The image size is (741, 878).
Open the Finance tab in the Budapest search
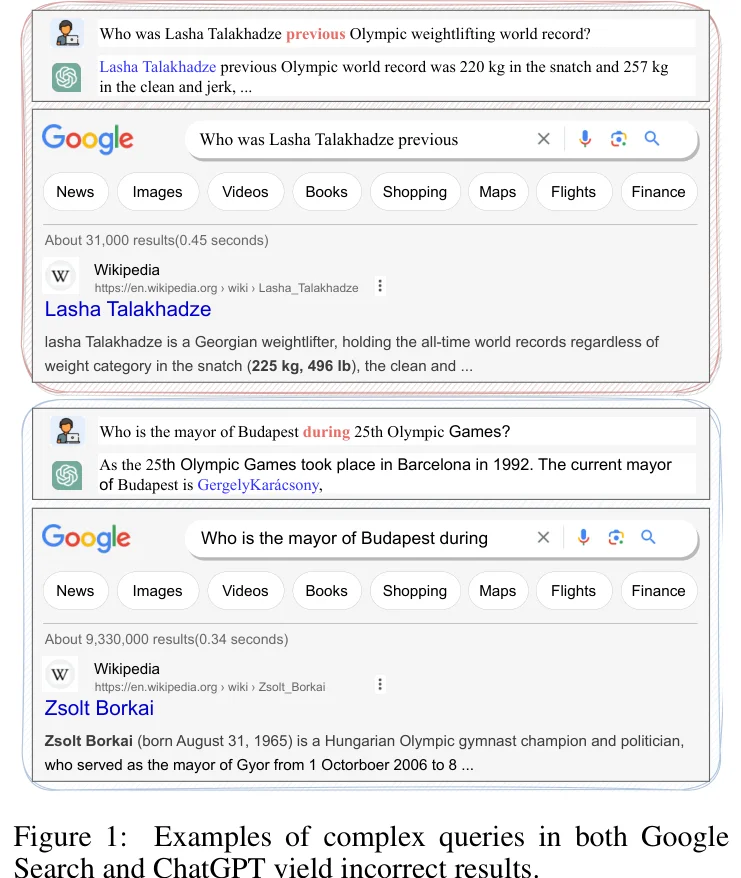click(x=658, y=591)
